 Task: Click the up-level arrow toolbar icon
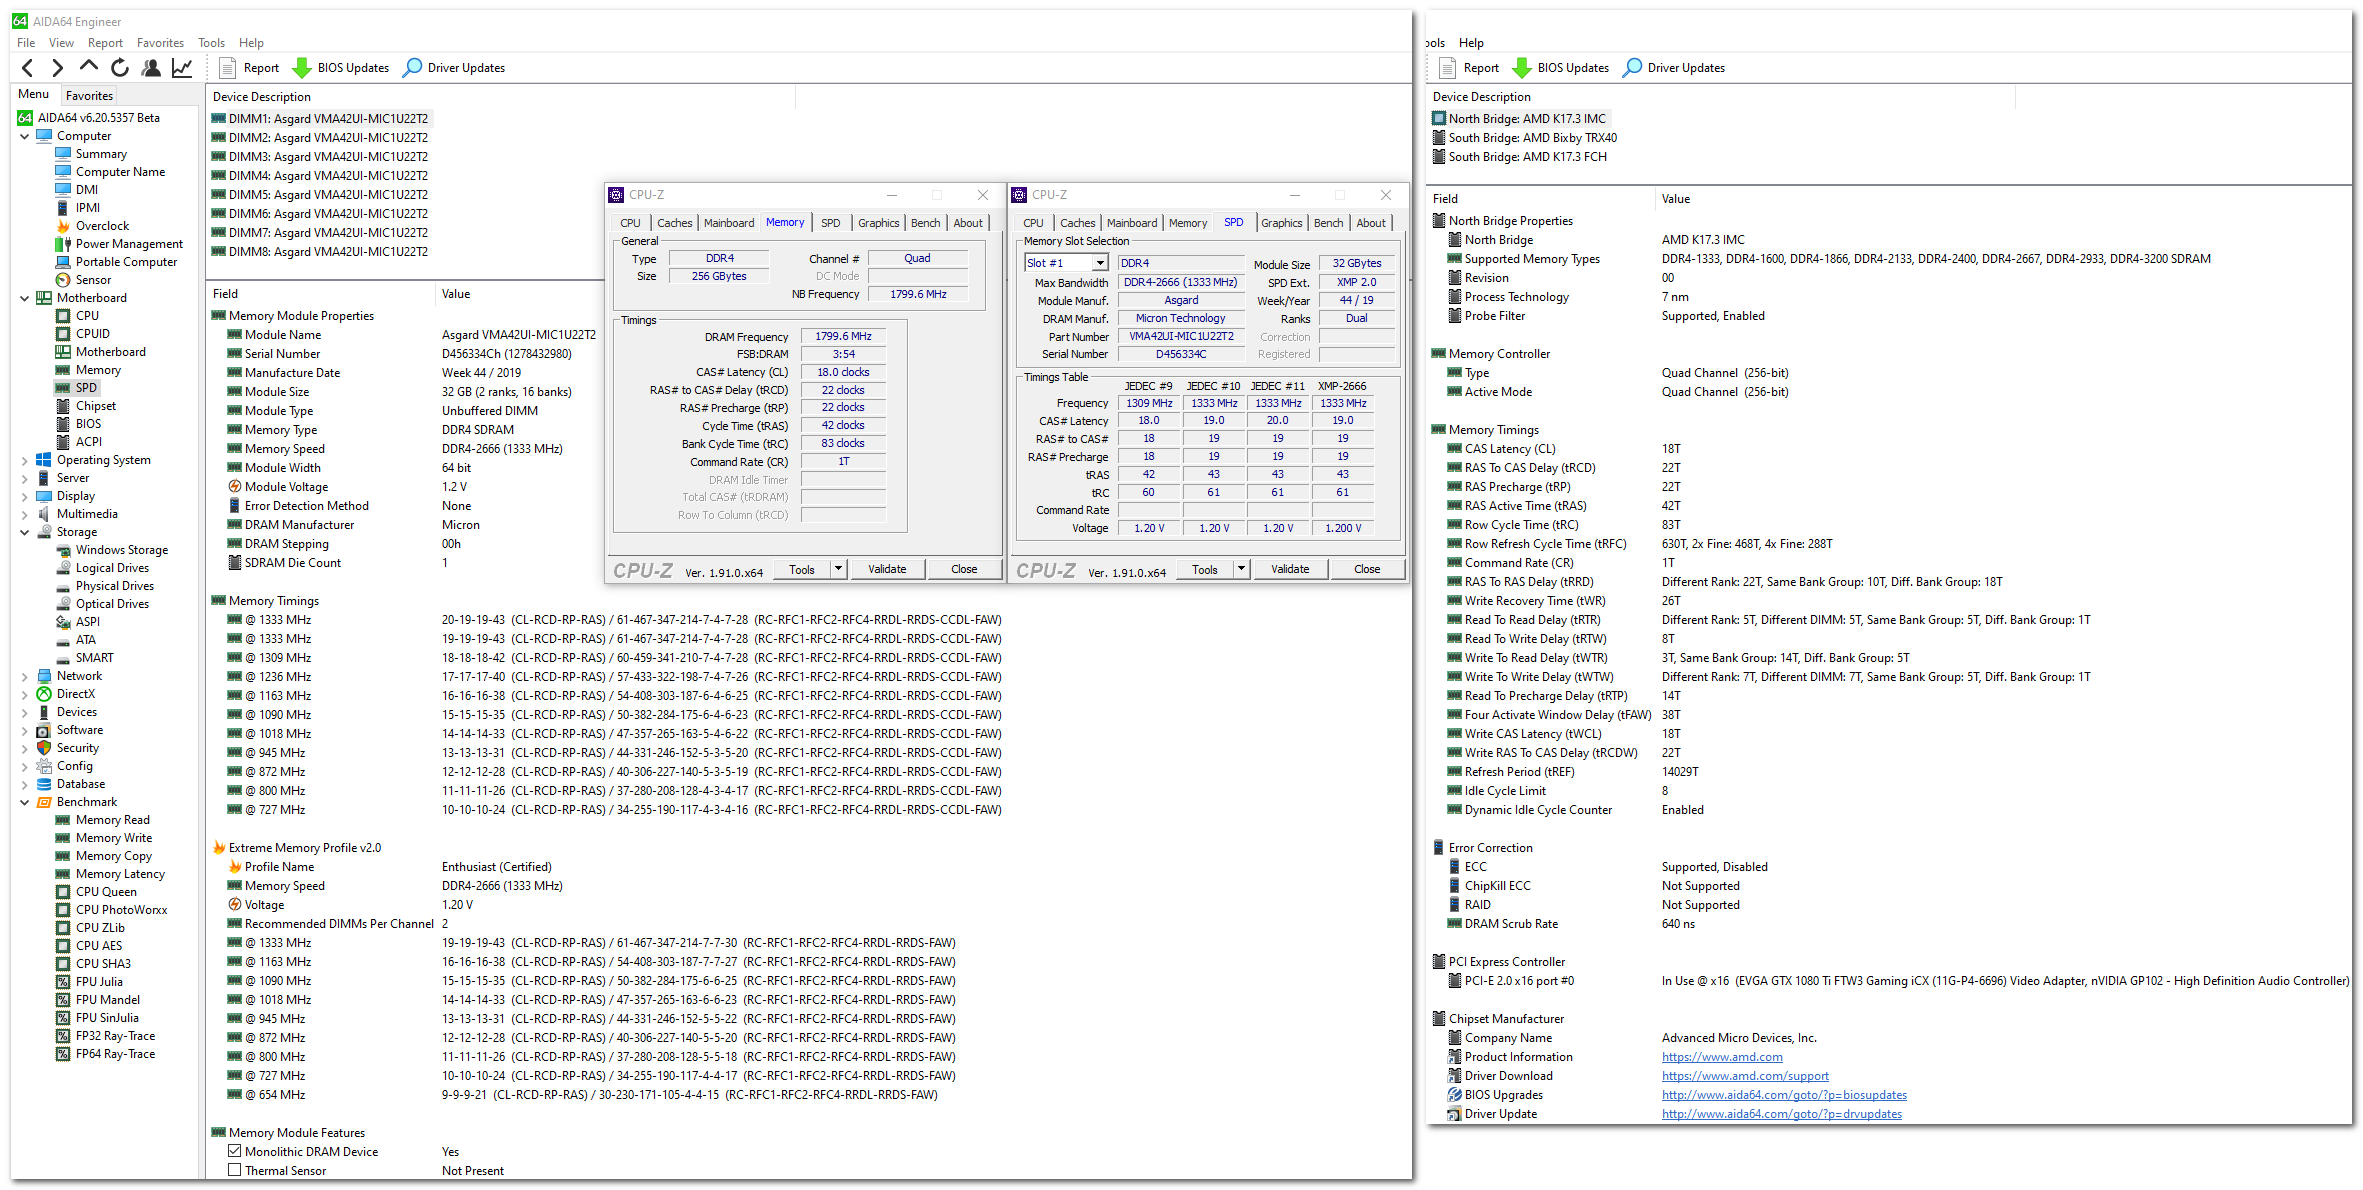click(89, 67)
